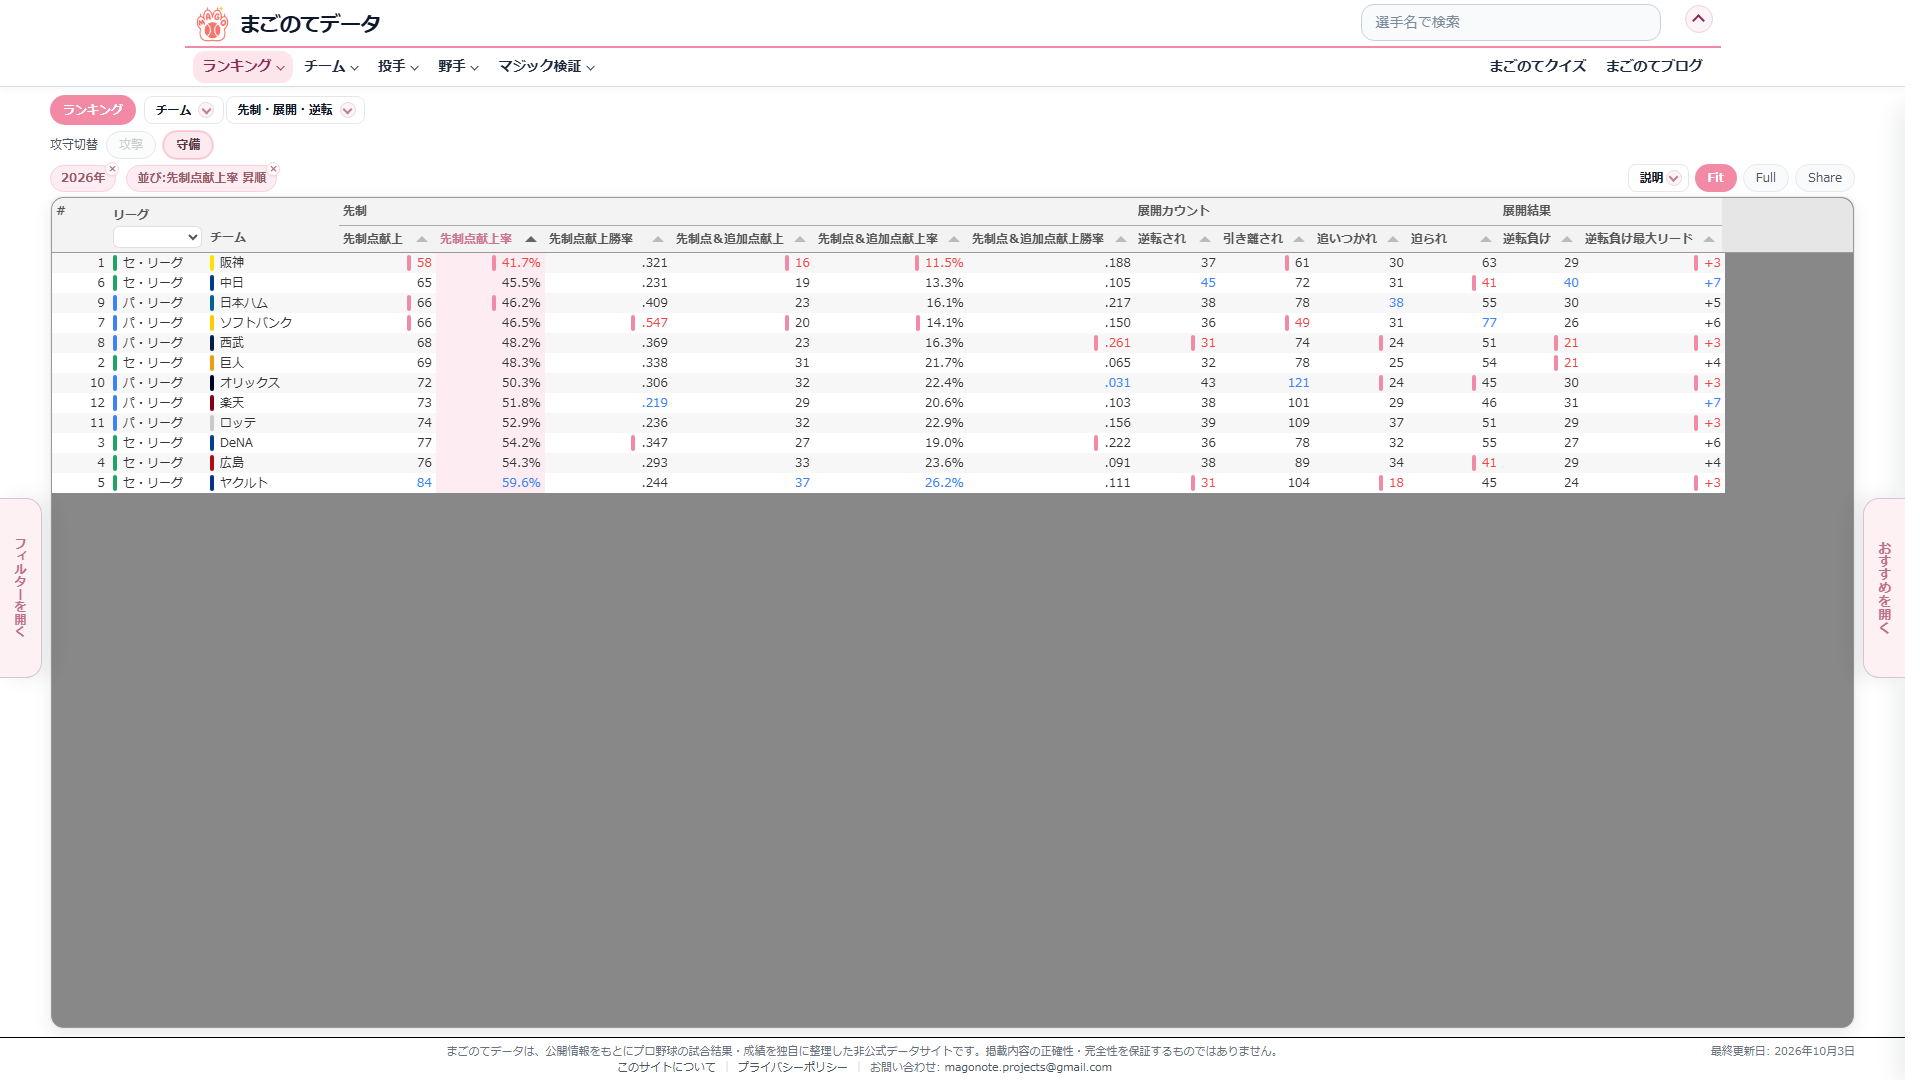This screenshot has height=1080, width=1920.
Task: Open the 先制・展開・逆転 category dropdown
Action: pos(295,110)
